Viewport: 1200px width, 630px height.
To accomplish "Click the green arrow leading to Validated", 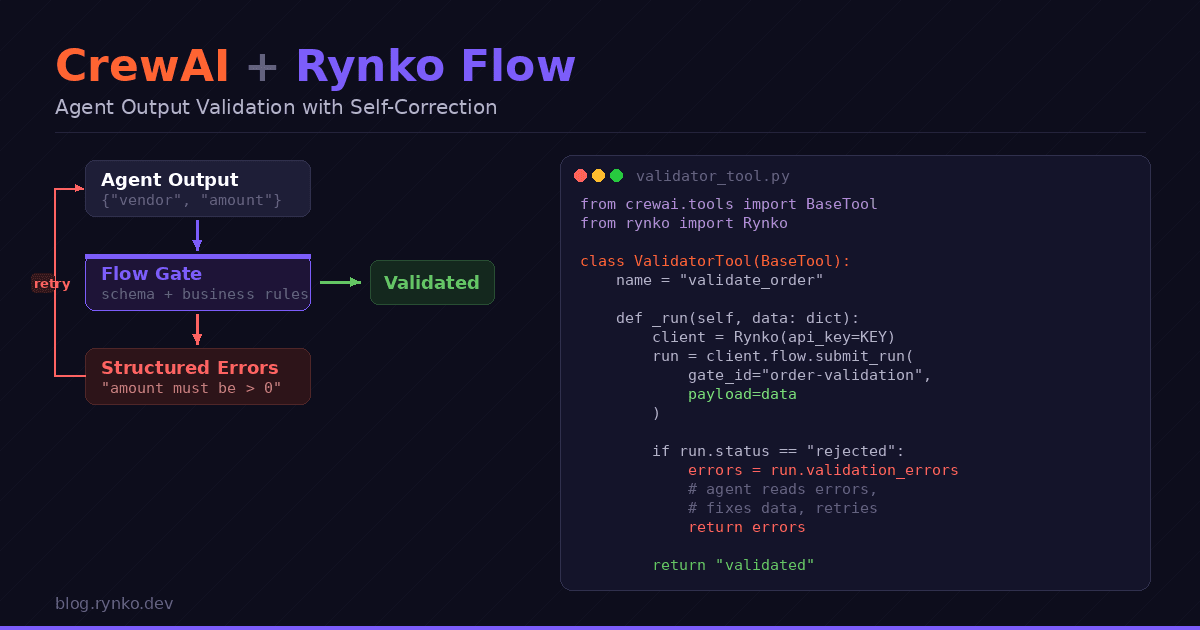I will (340, 282).
